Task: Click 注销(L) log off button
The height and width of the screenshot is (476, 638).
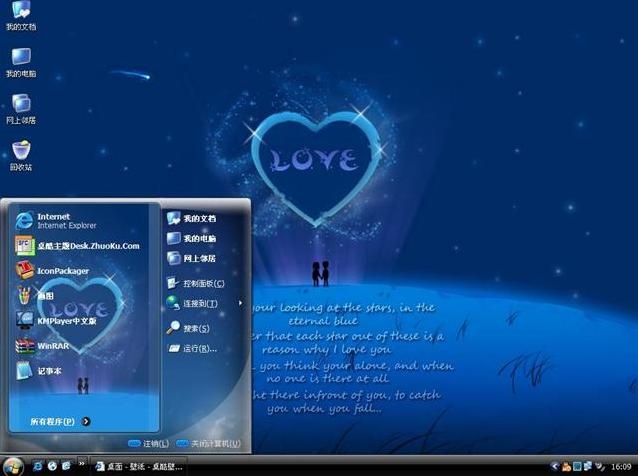Action: pyautogui.click(x=149, y=443)
